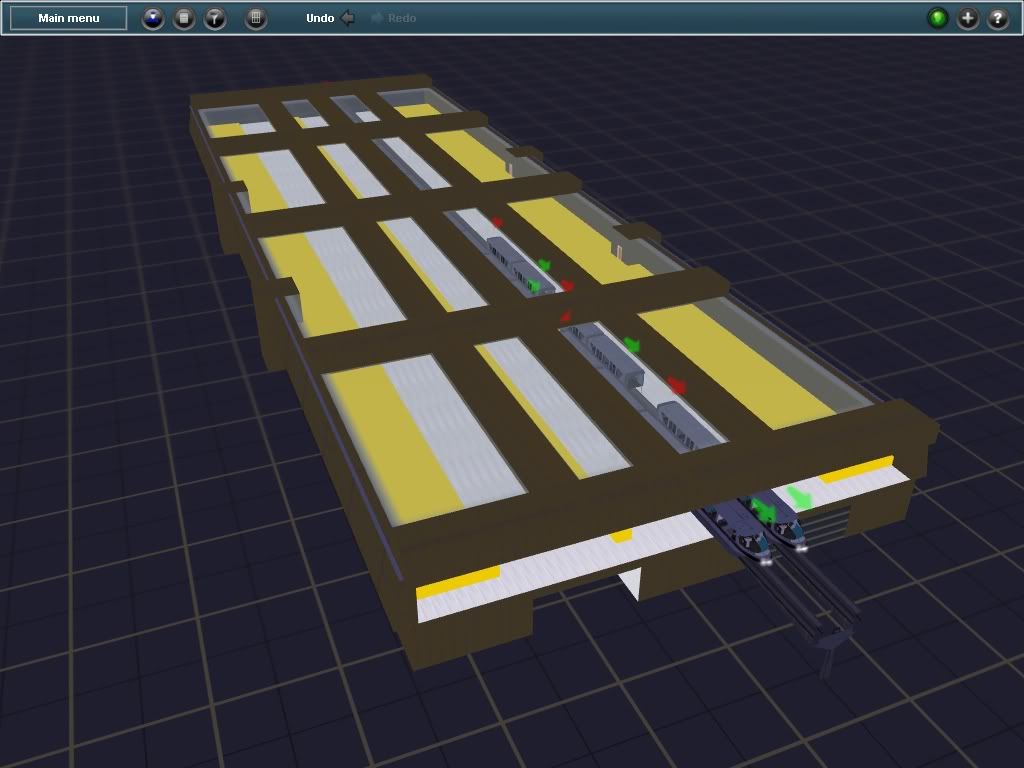The width and height of the screenshot is (1024, 768).
Task: Toggle the grid icon in the toolbar
Action: coord(255,18)
